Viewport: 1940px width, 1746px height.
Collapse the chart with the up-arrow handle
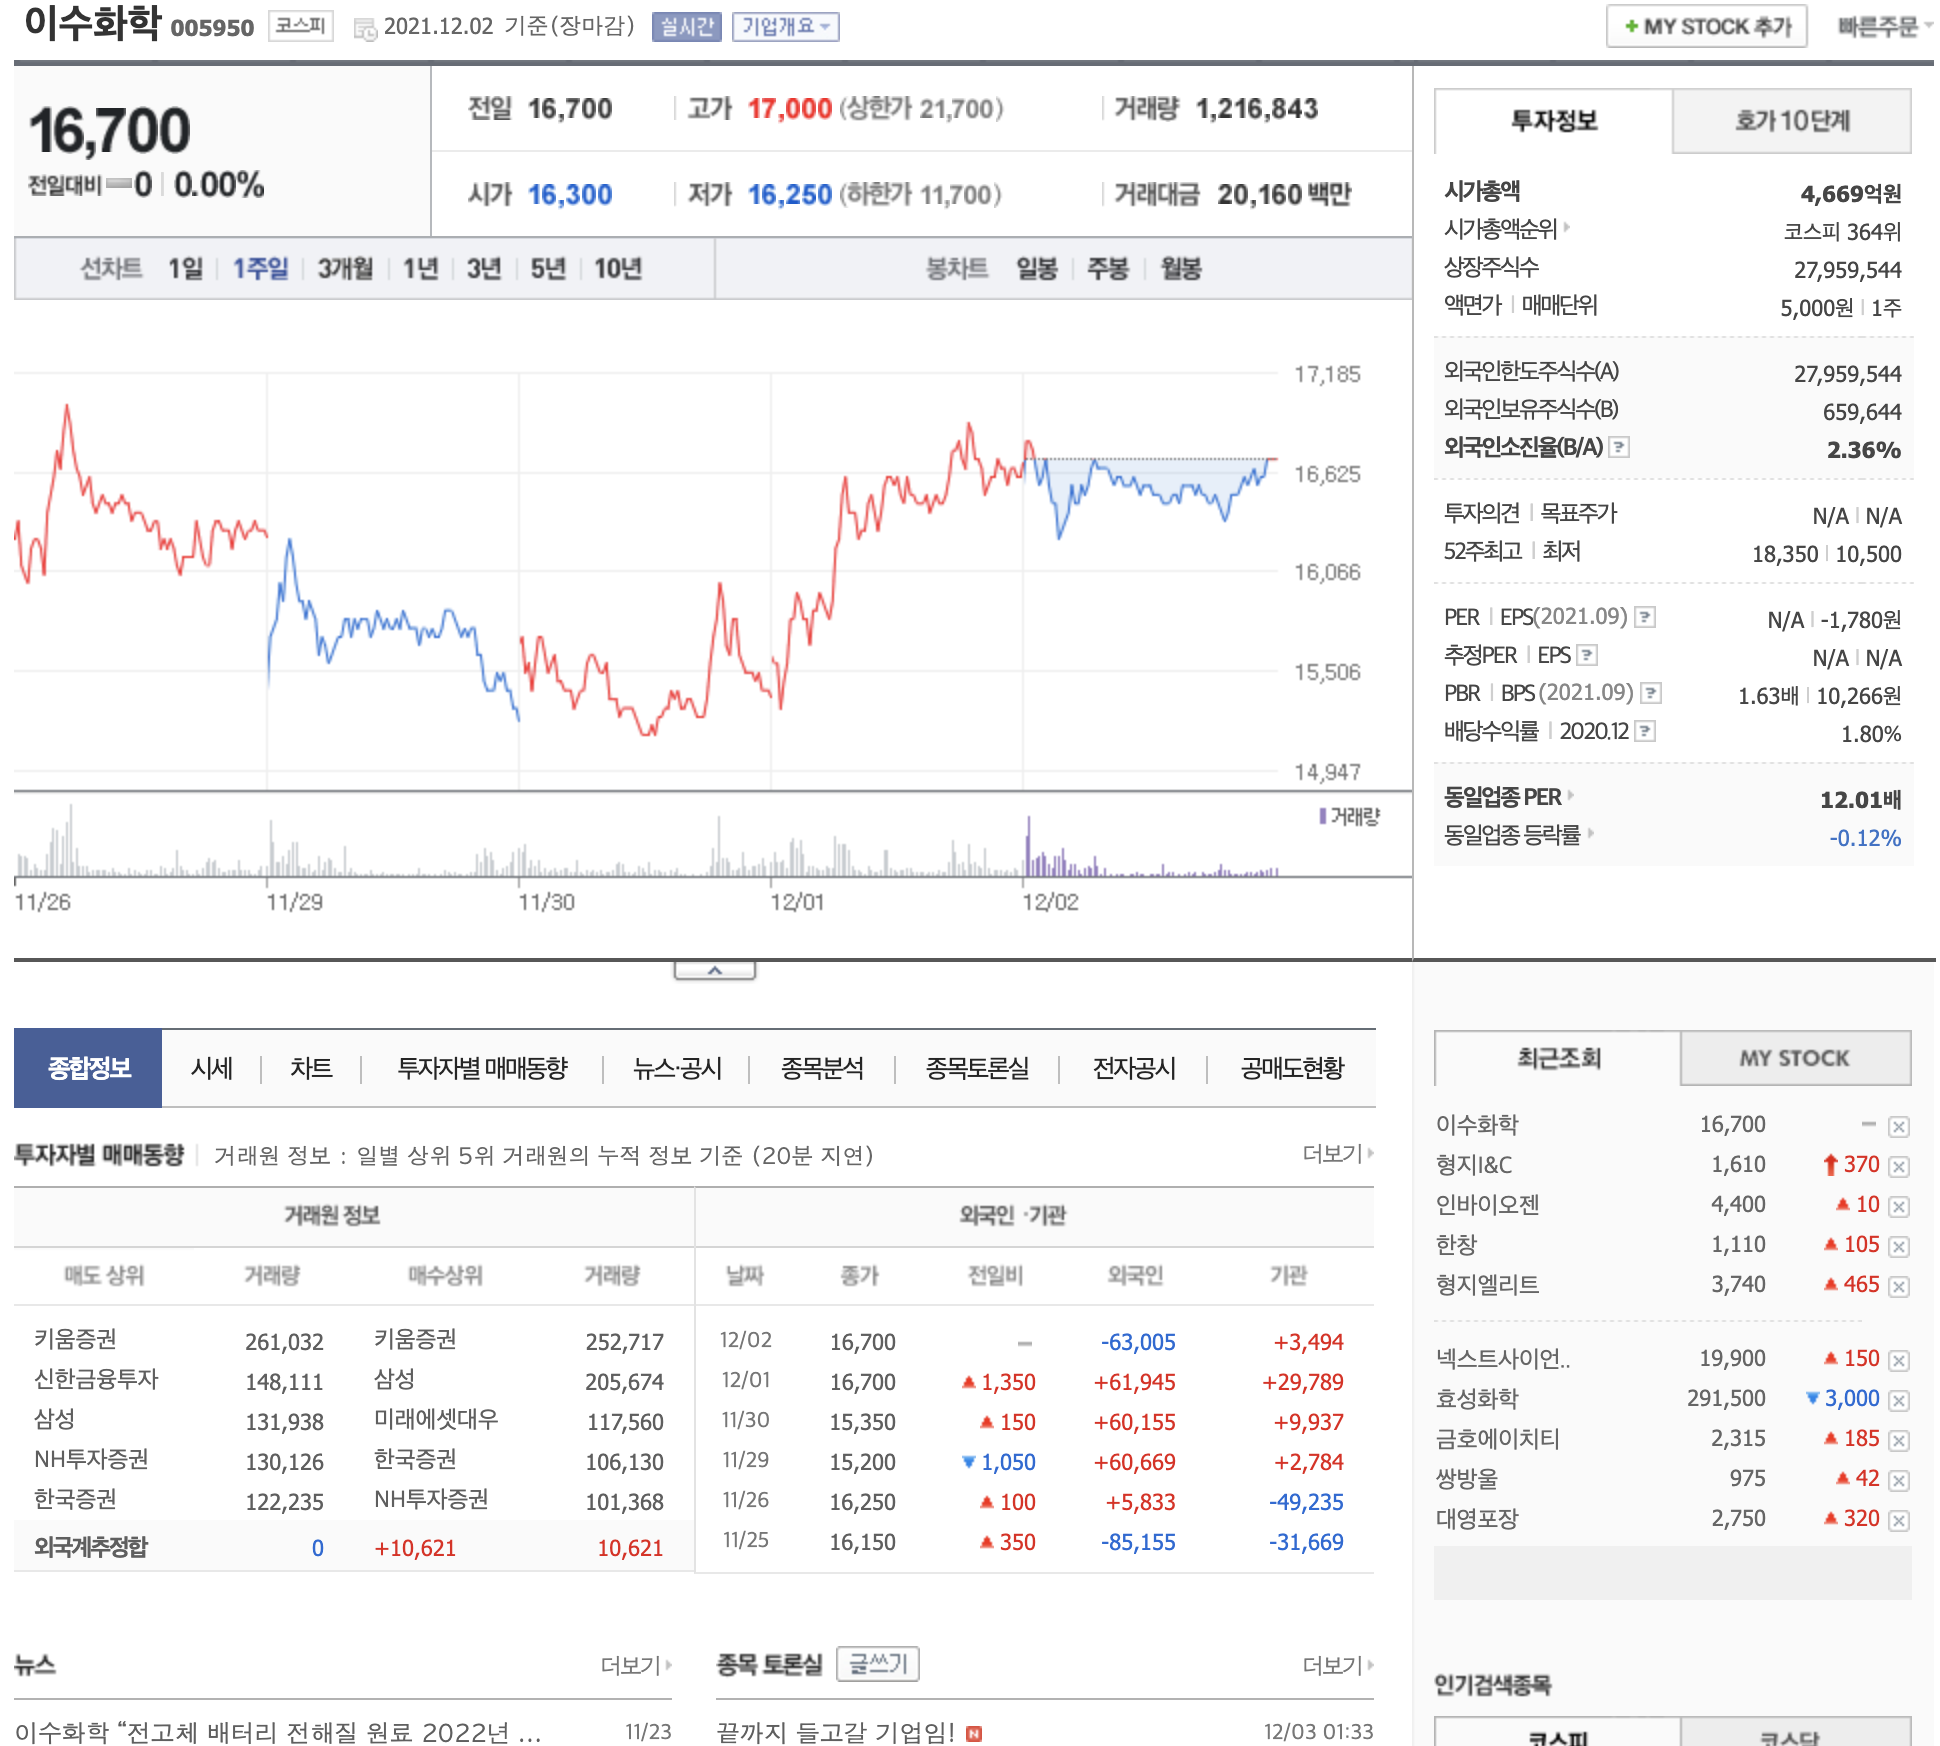pos(714,971)
